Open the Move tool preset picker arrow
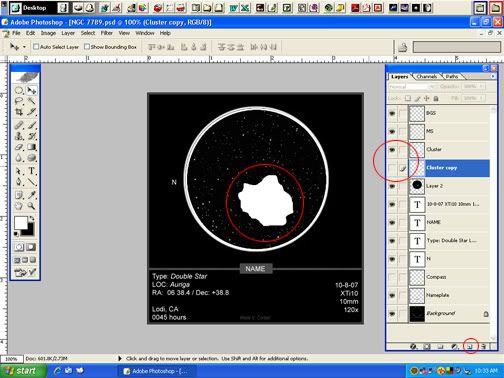 (x=24, y=47)
